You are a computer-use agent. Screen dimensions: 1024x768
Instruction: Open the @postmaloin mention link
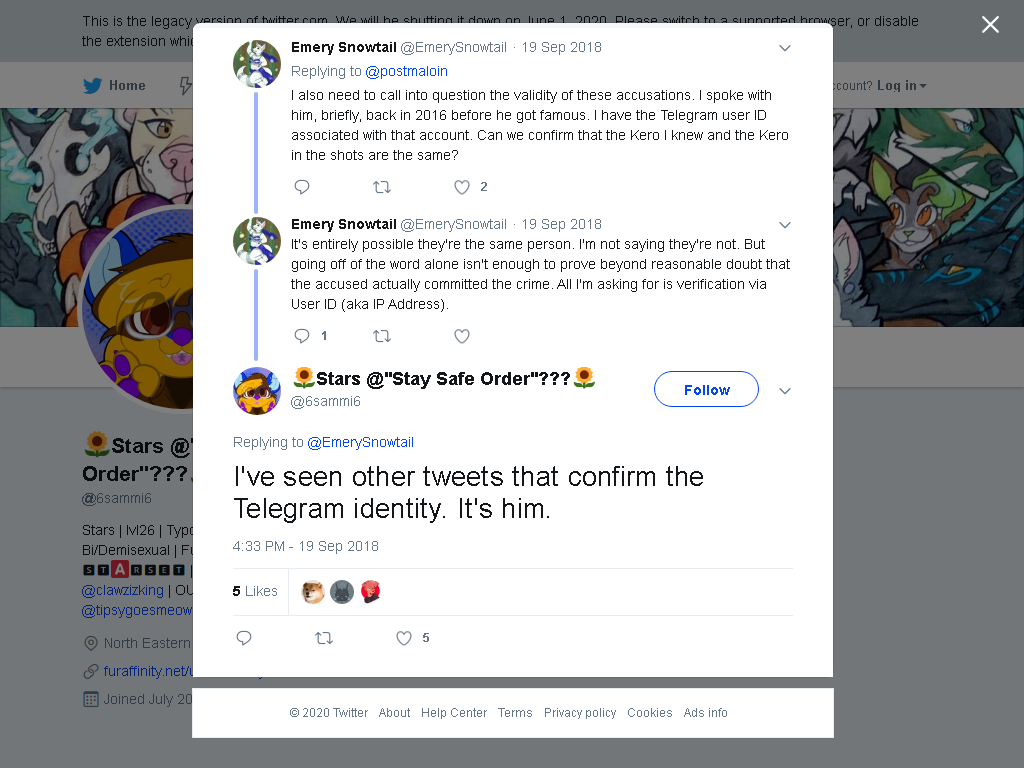coord(406,71)
